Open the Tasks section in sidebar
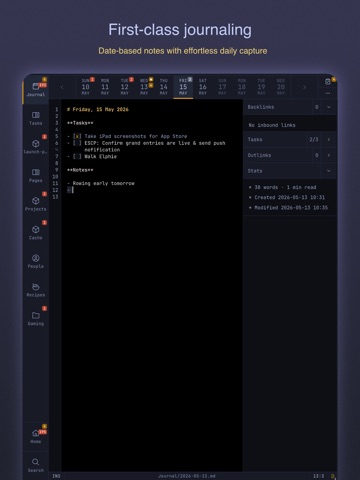 click(x=36, y=118)
